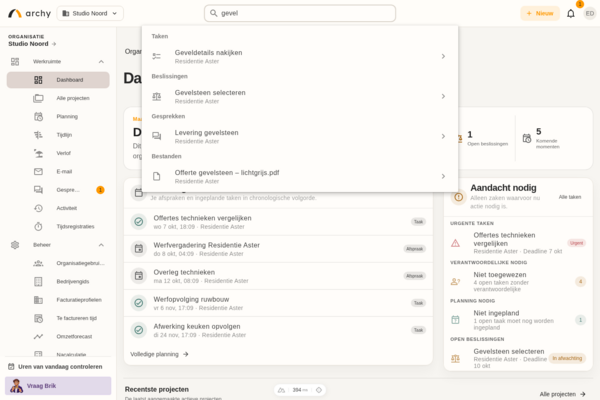
Task: Click the Werkruimte grid icon
Action: [x=15, y=62]
